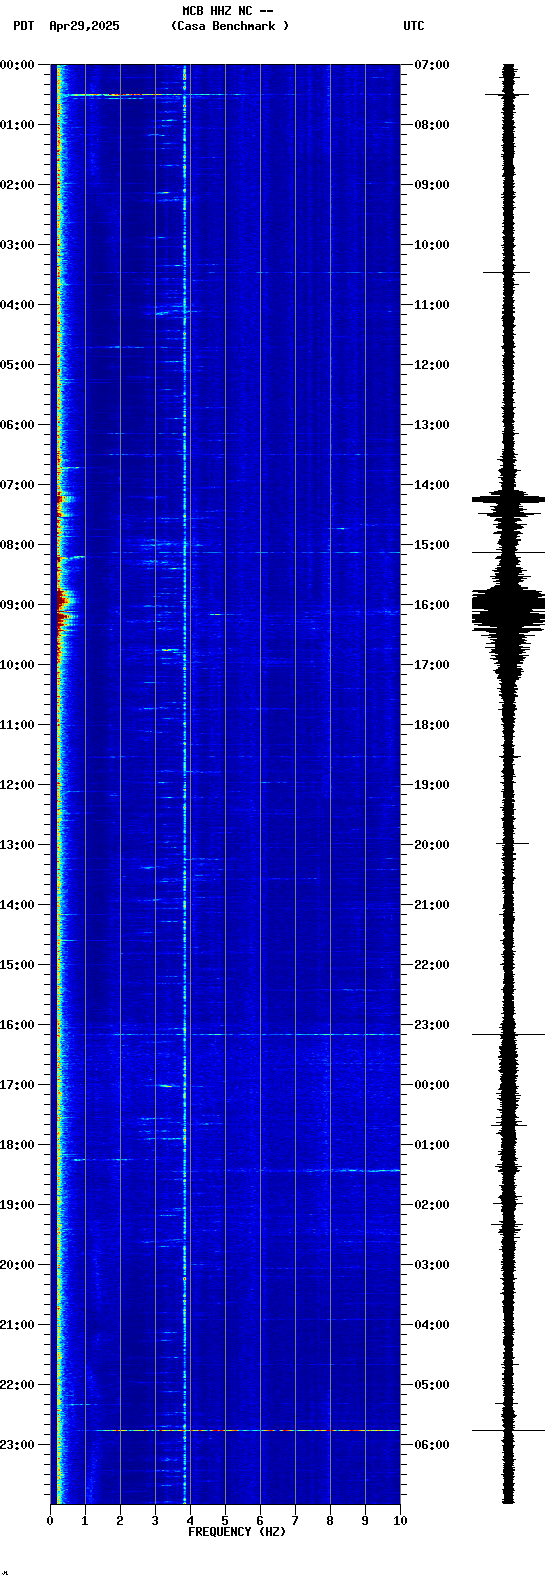Click the broadband event line just after 16:00 PDT

click(x=255, y=1034)
